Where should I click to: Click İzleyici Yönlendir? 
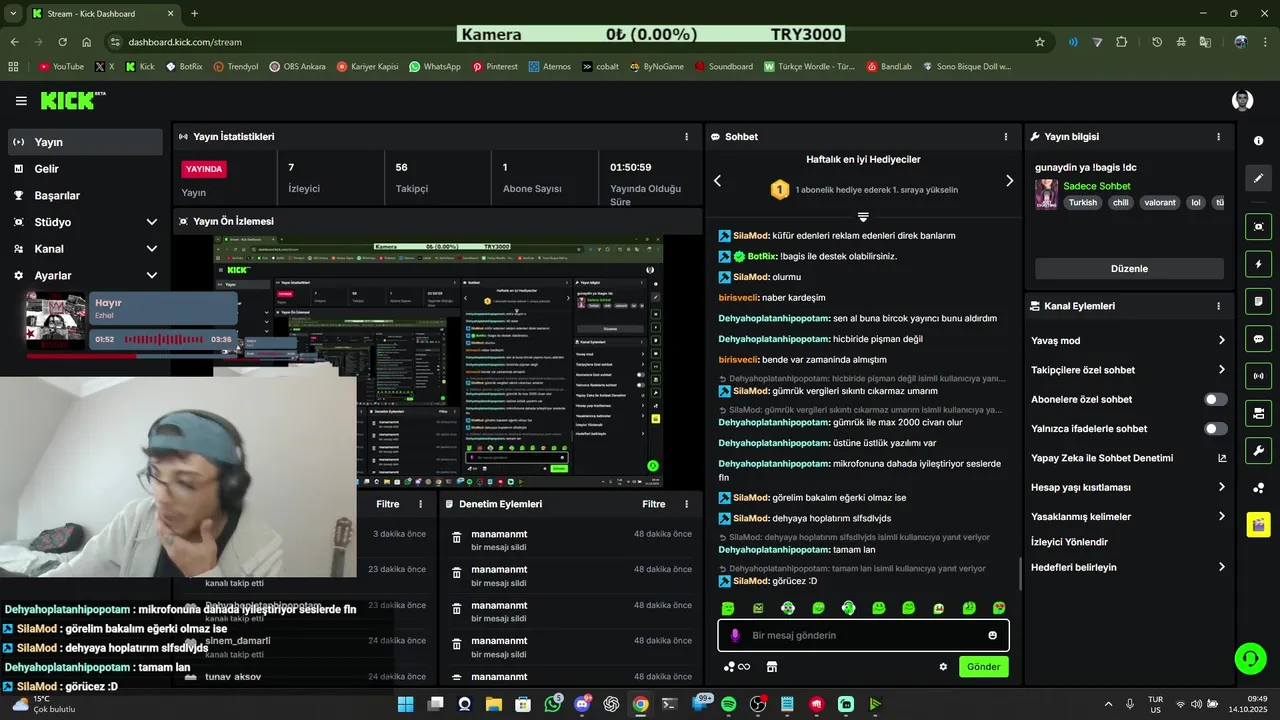pos(1069,542)
